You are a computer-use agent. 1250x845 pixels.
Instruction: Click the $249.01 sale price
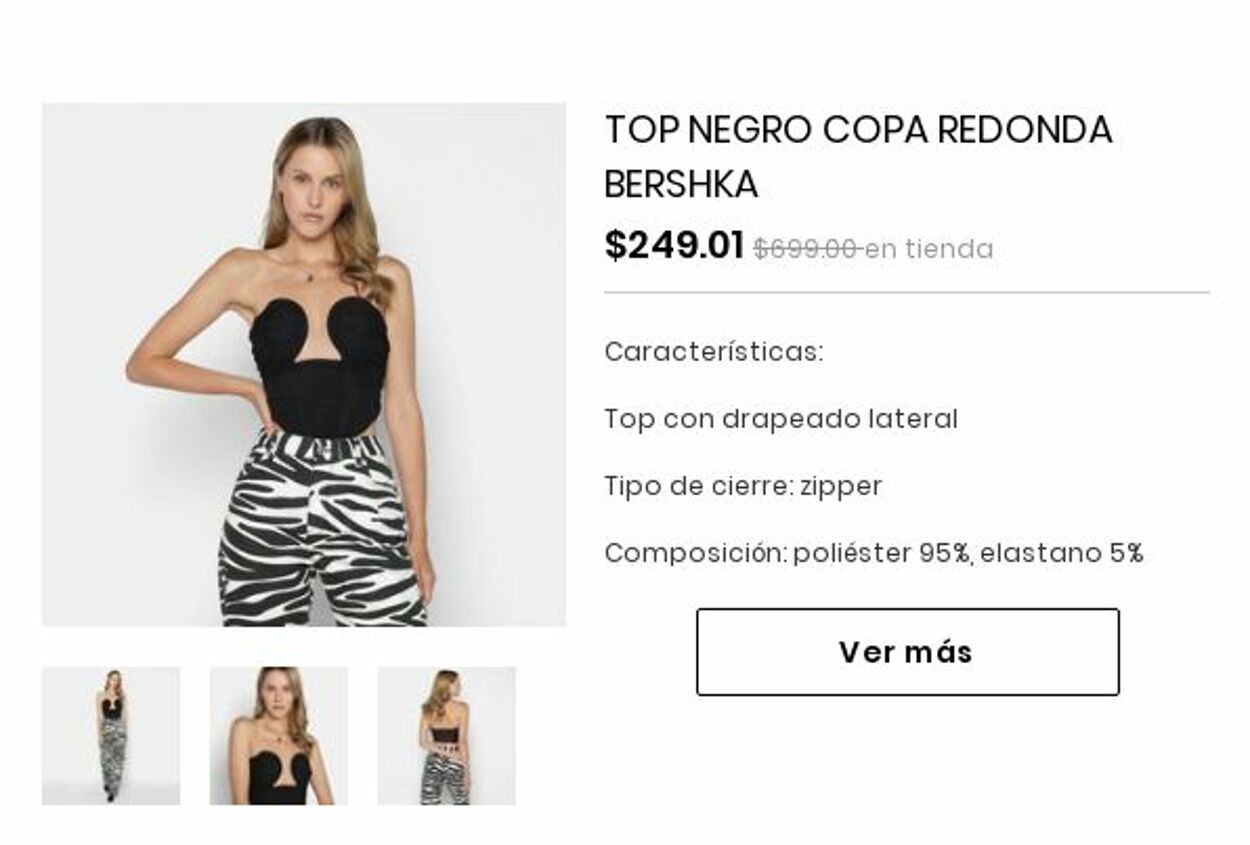673,245
